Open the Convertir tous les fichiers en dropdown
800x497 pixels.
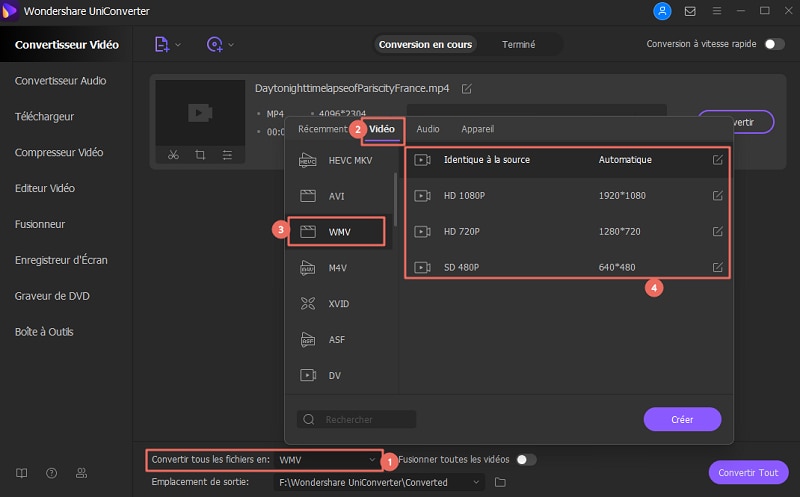[327, 460]
